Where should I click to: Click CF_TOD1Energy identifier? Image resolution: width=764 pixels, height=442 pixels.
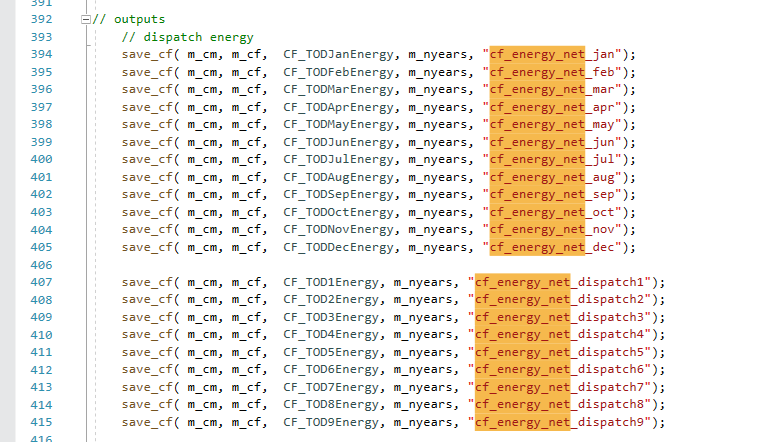331,282
